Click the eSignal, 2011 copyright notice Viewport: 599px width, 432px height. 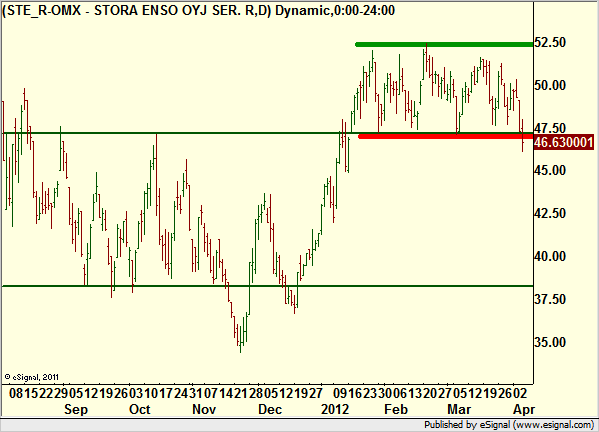click(x=32, y=377)
